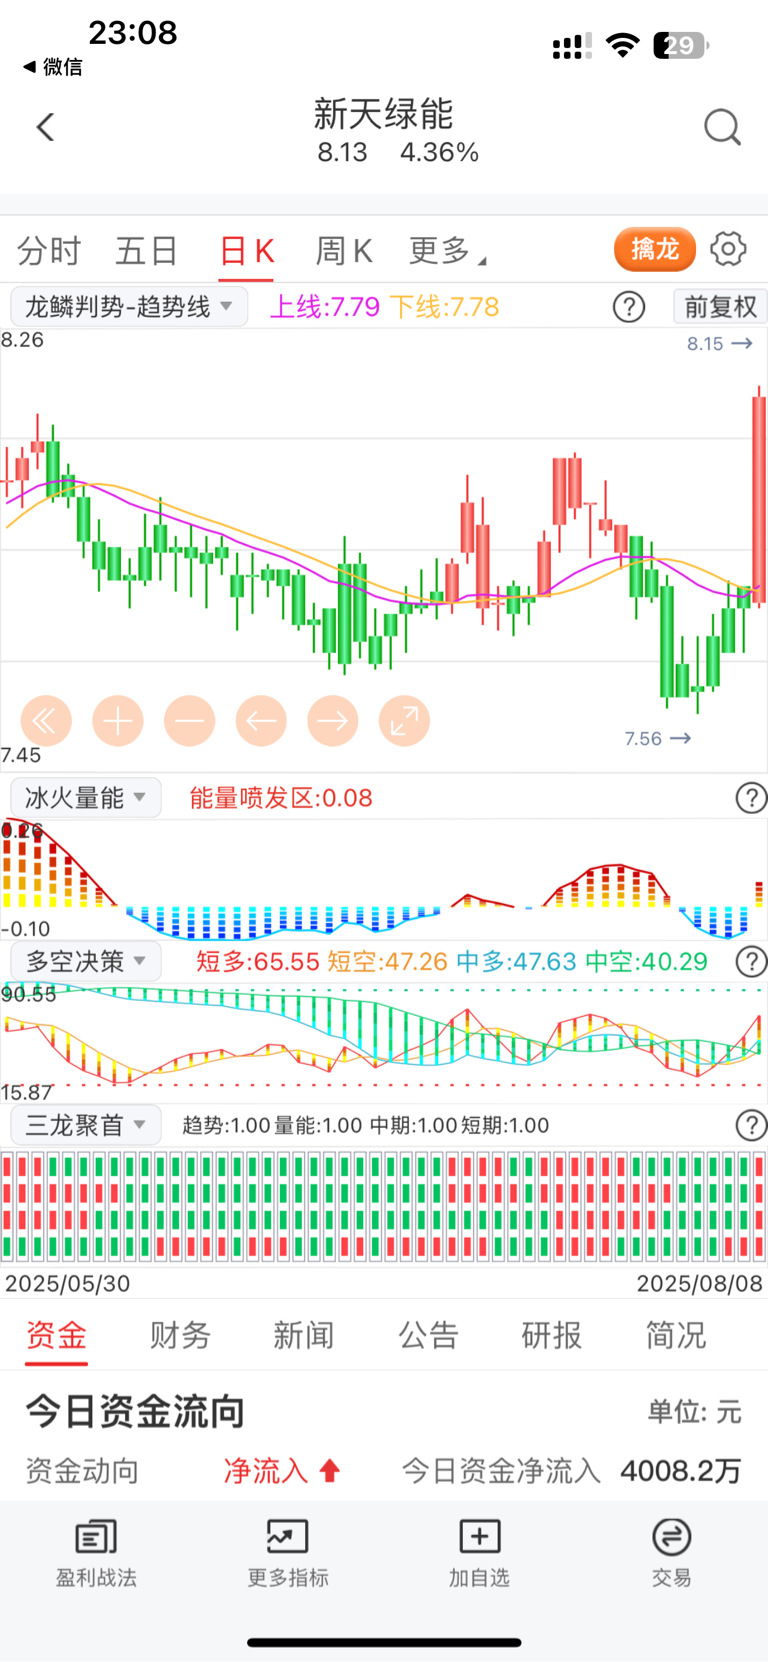Open 龙鳞判势-趋势线 indicator dropdown
Viewport: 768px width, 1662px height.
coord(128,306)
